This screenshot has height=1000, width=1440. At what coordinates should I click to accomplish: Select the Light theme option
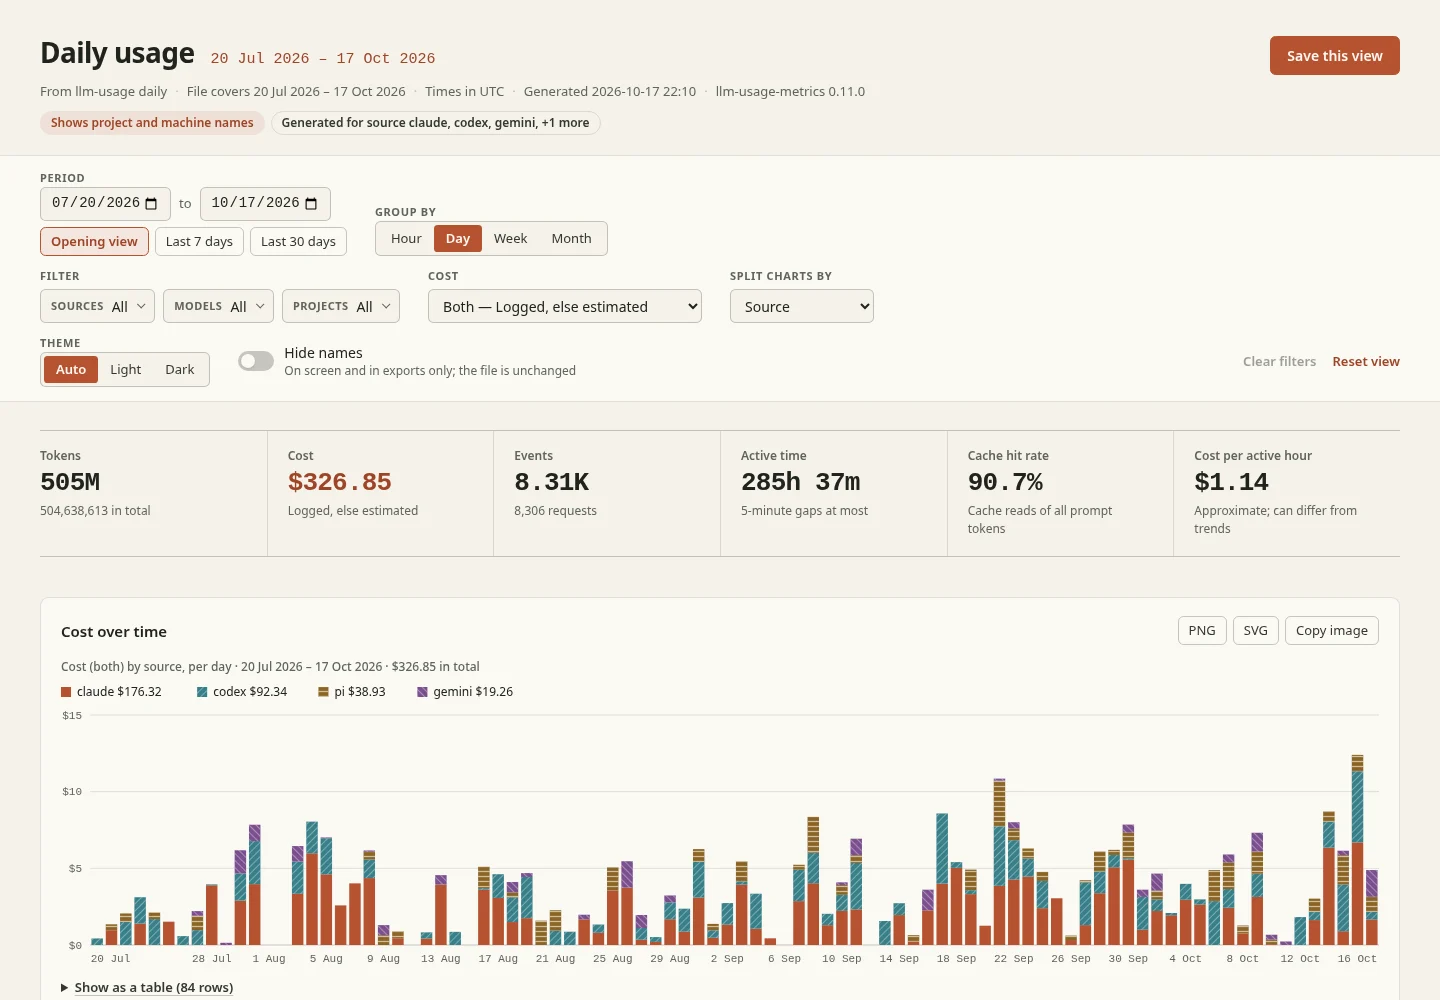126,369
